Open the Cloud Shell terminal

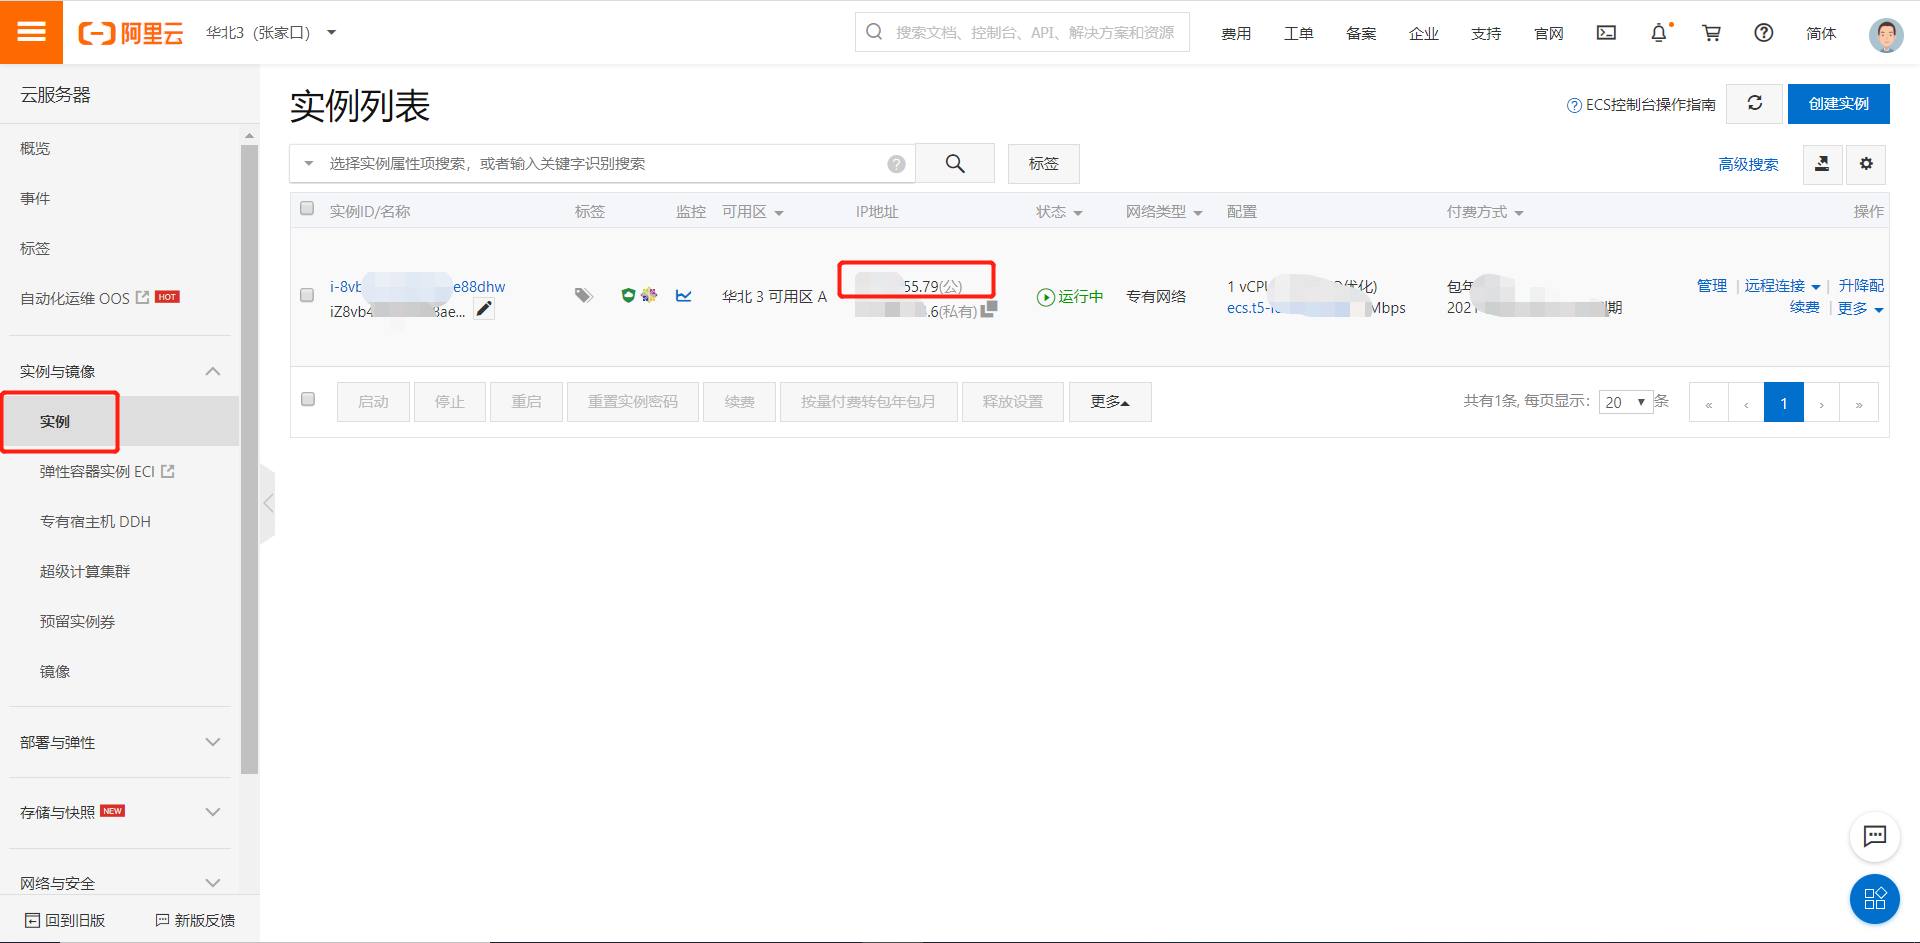pos(1606,33)
